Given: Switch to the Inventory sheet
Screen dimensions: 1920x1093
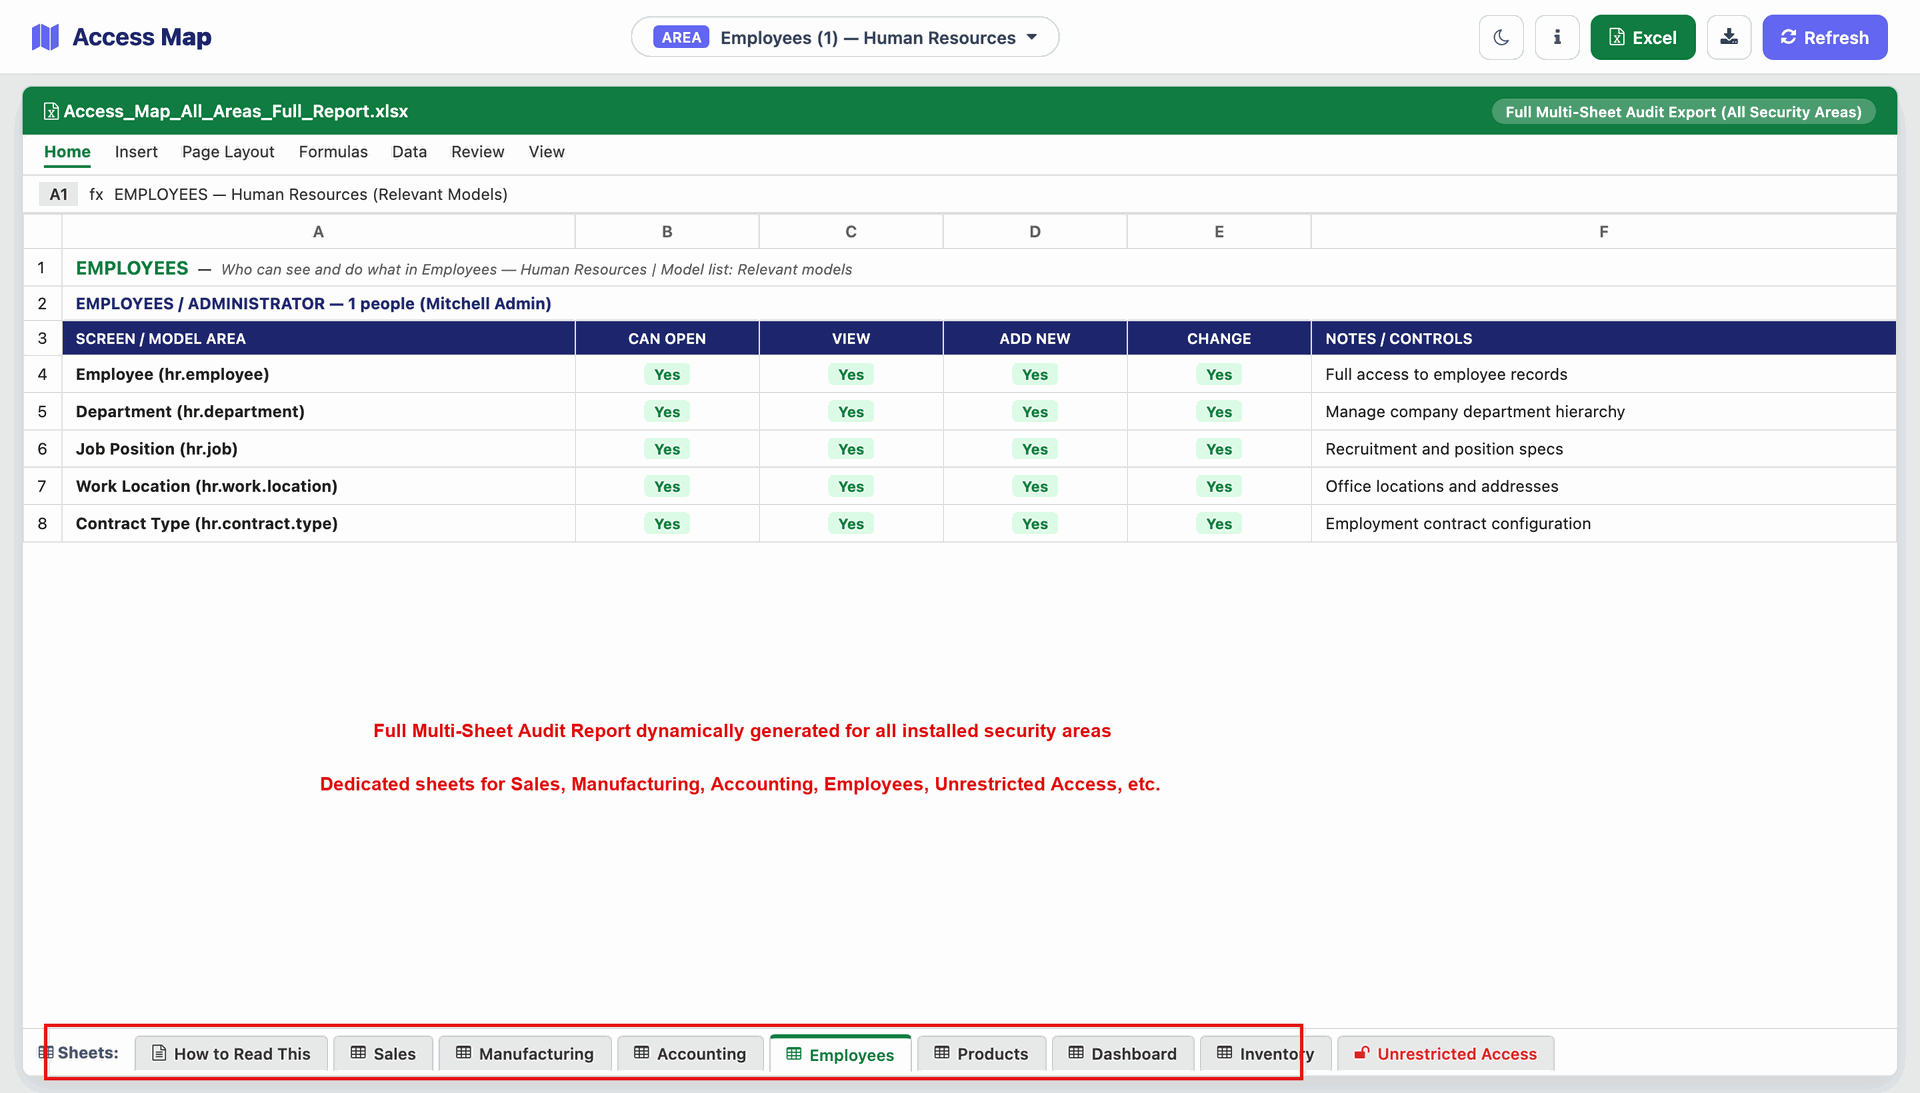Looking at the screenshot, I should point(1265,1053).
